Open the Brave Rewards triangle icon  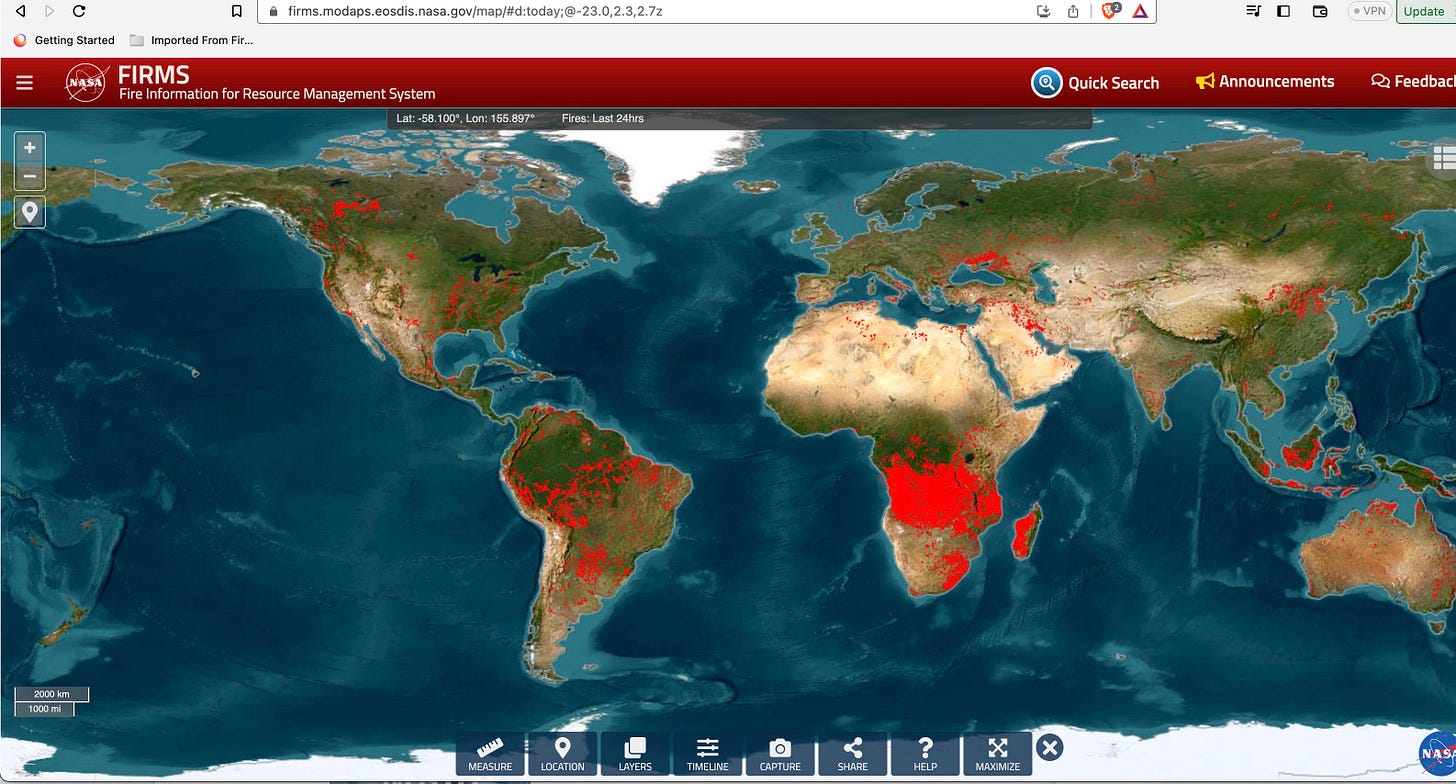1140,11
